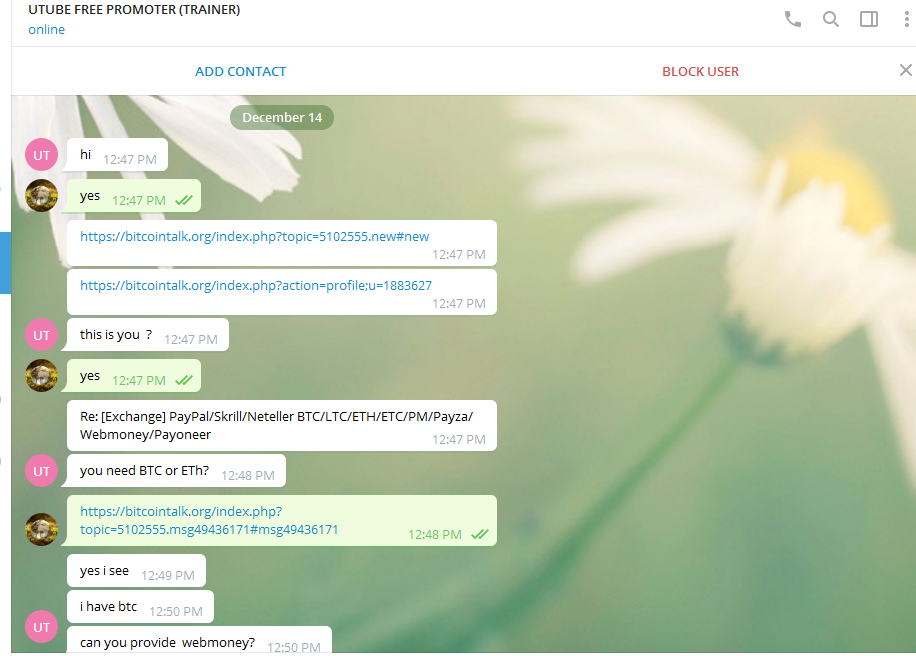Click the 12:48 PM timestamp on 'you need BTC or ETh?'

click(248, 475)
